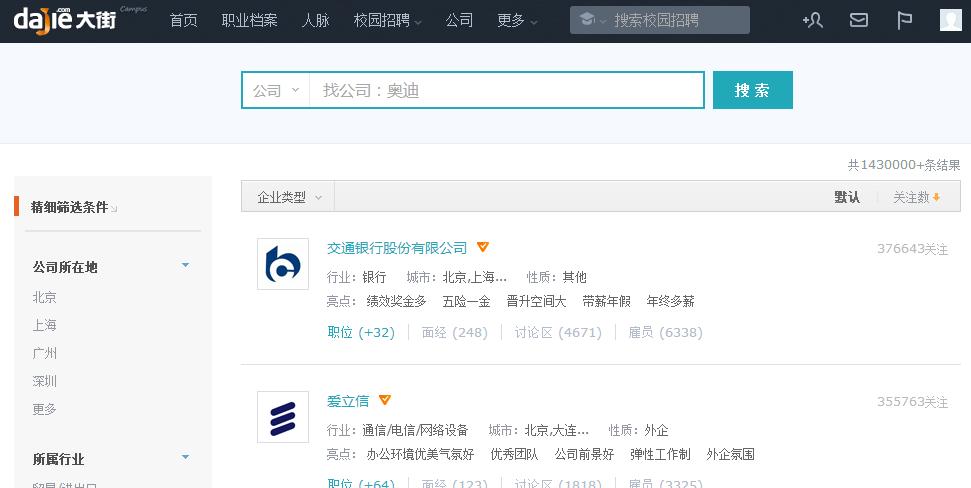The image size is (971, 488).
Task: Click the Dajie logo
Action: pos(65,19)
